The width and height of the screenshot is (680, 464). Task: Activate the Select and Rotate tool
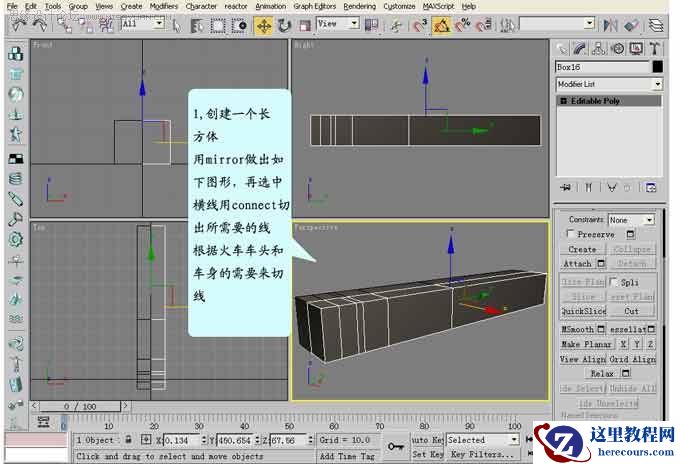pos(284,26)
